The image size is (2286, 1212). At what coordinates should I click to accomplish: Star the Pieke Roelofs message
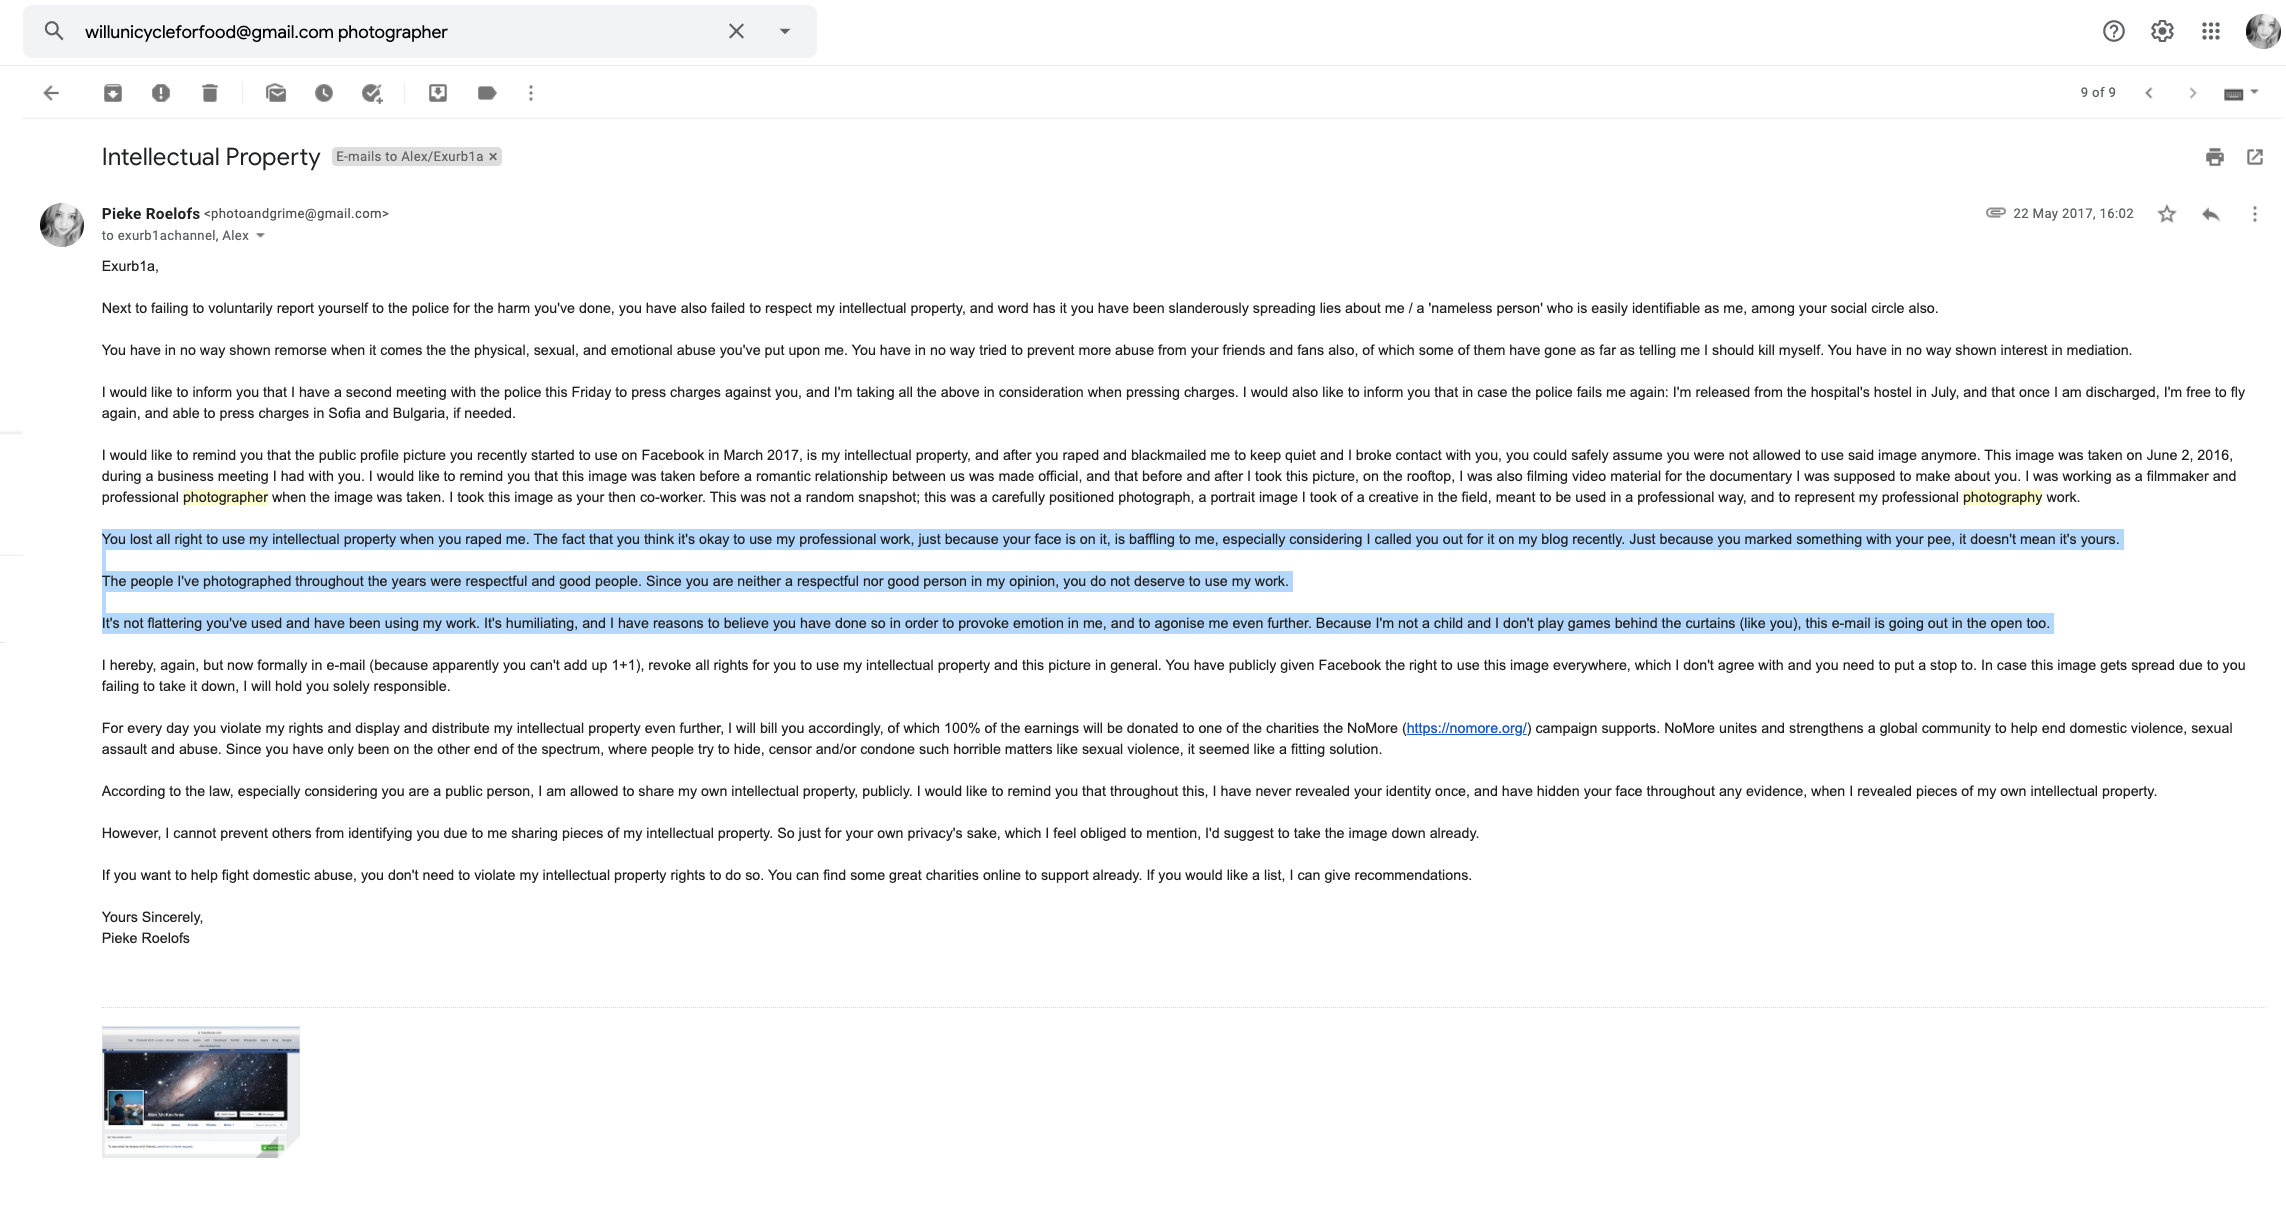pos(2166,213)
